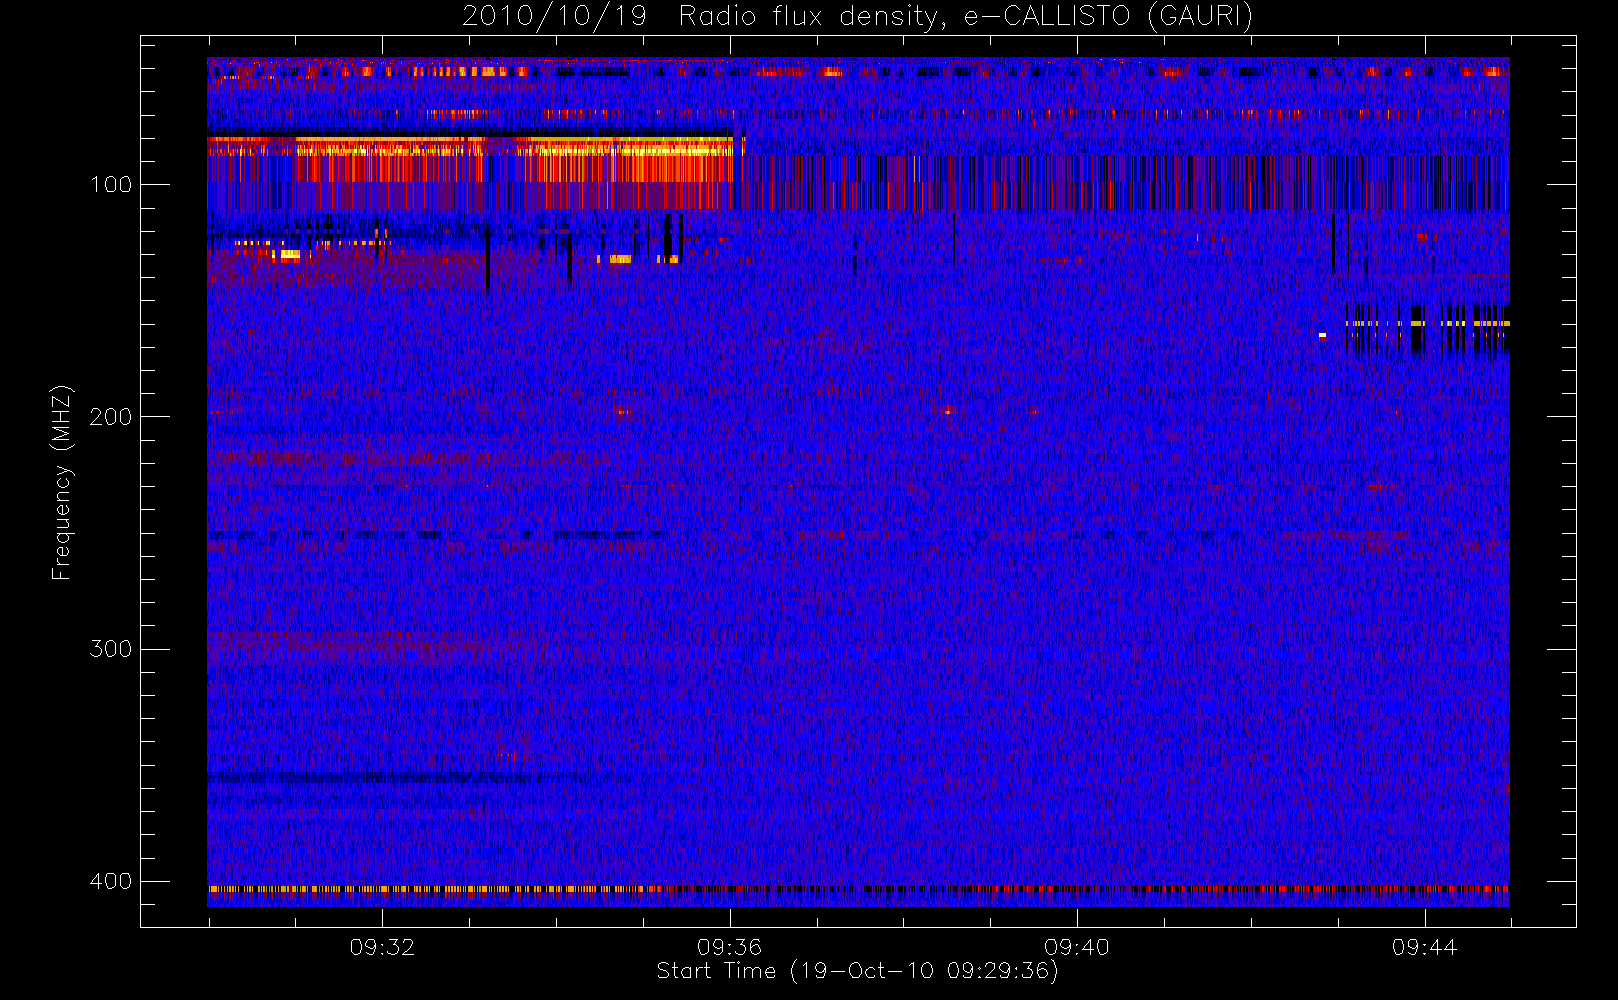Click the '09:44' time tick label
Viewport: 1618px width, 1000px height.
click(x=1424, y=947)
